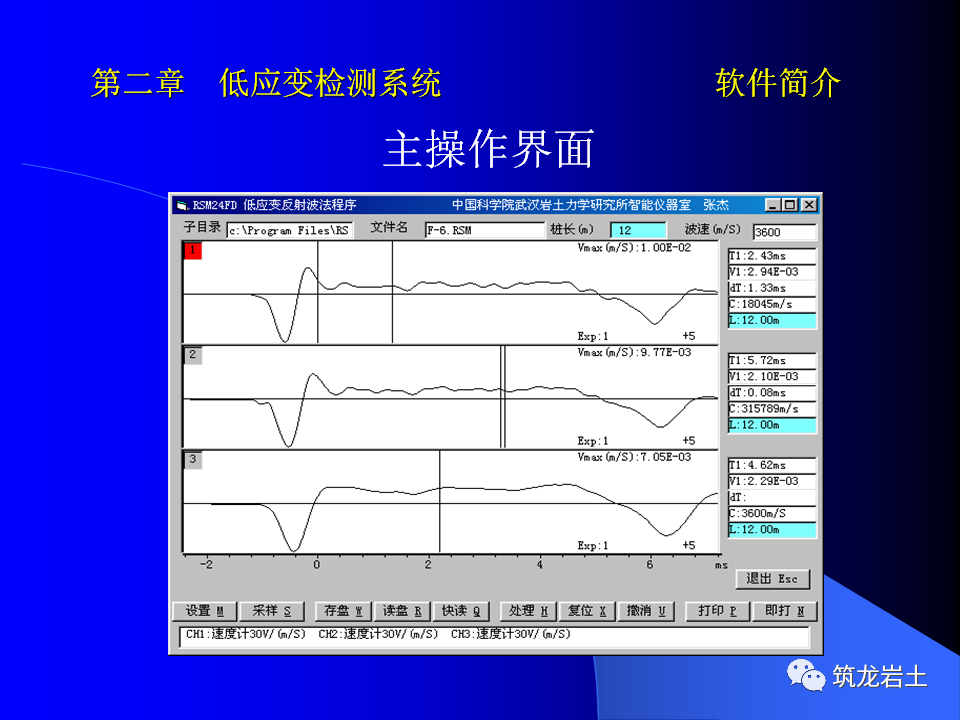Click channel 2 dT:0.08ms readout

point(772,392)
